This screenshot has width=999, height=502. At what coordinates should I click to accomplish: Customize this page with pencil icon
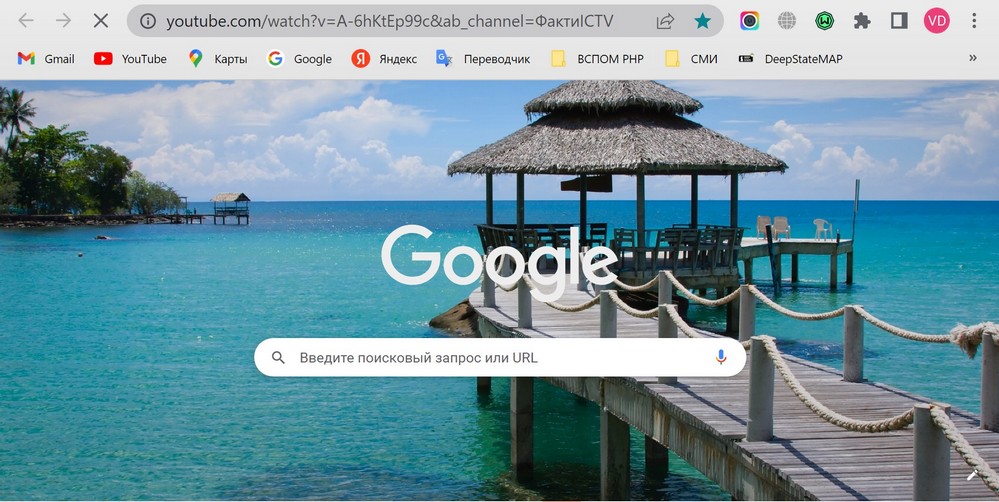[x=973, y=475]
